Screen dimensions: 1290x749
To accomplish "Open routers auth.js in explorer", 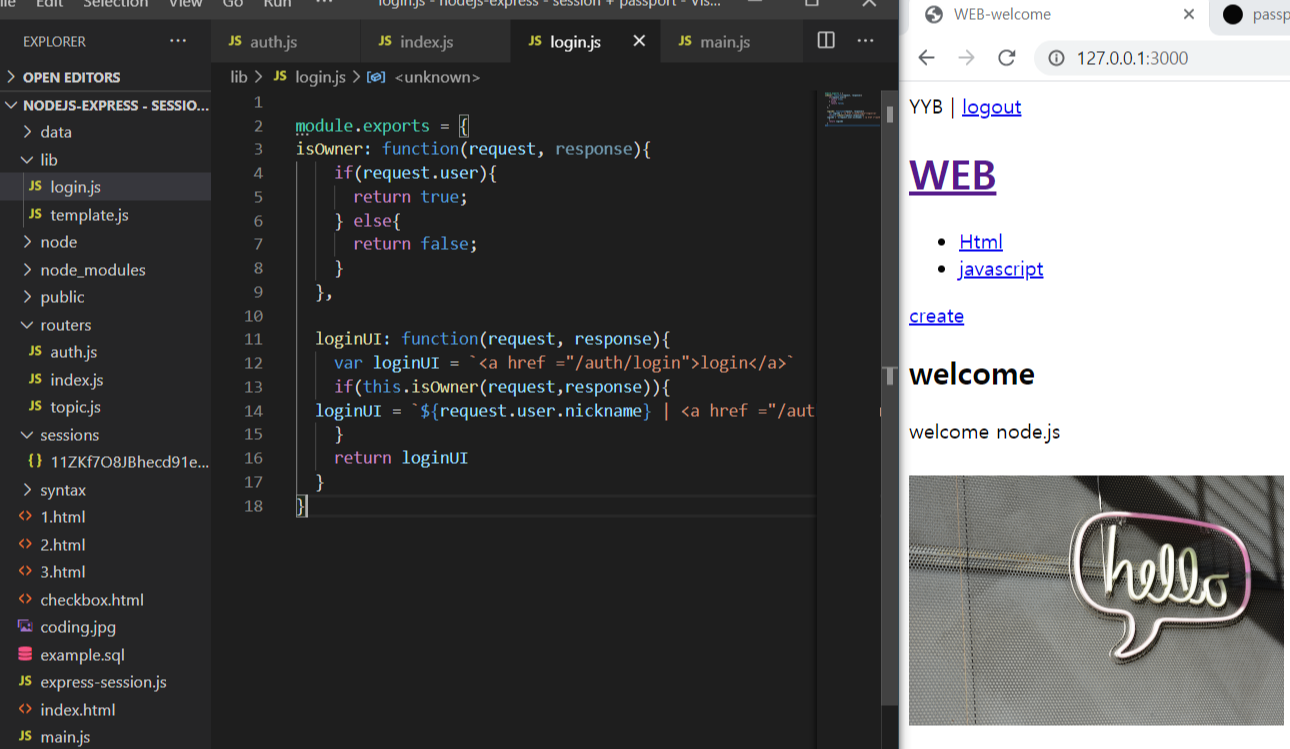I will tap(73, 352).
